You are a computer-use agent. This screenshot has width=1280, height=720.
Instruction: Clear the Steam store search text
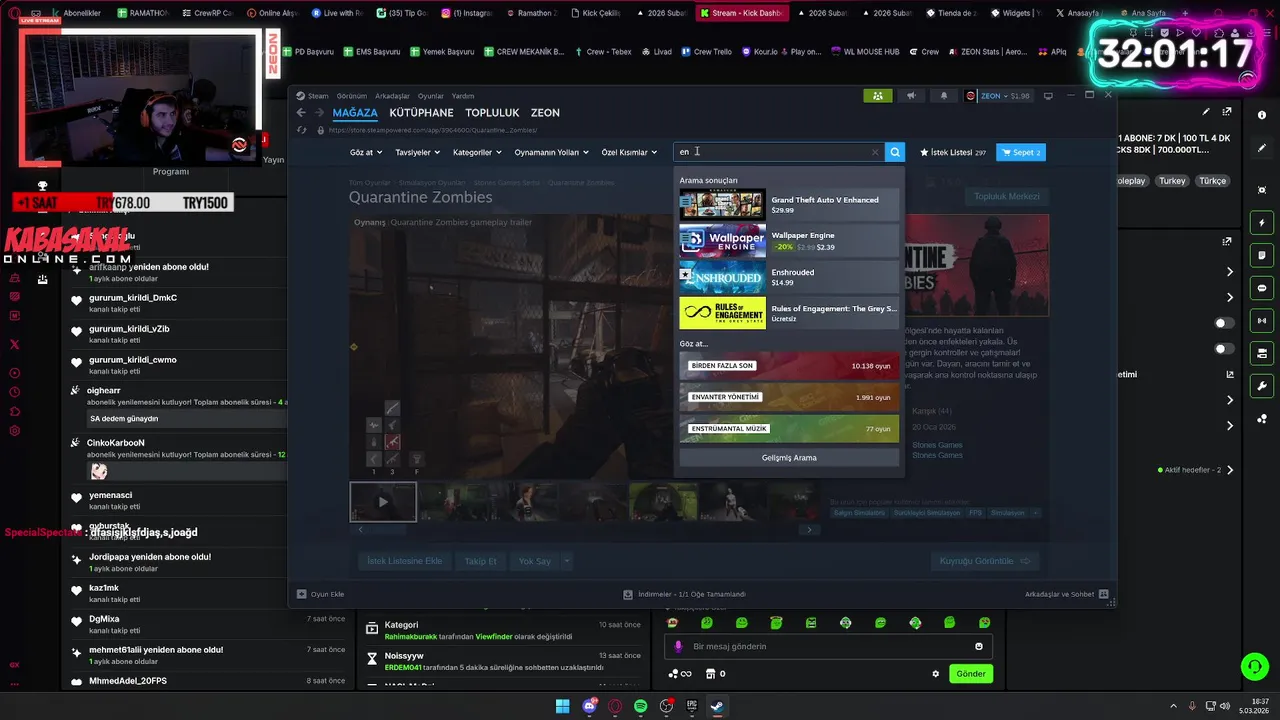875,152
